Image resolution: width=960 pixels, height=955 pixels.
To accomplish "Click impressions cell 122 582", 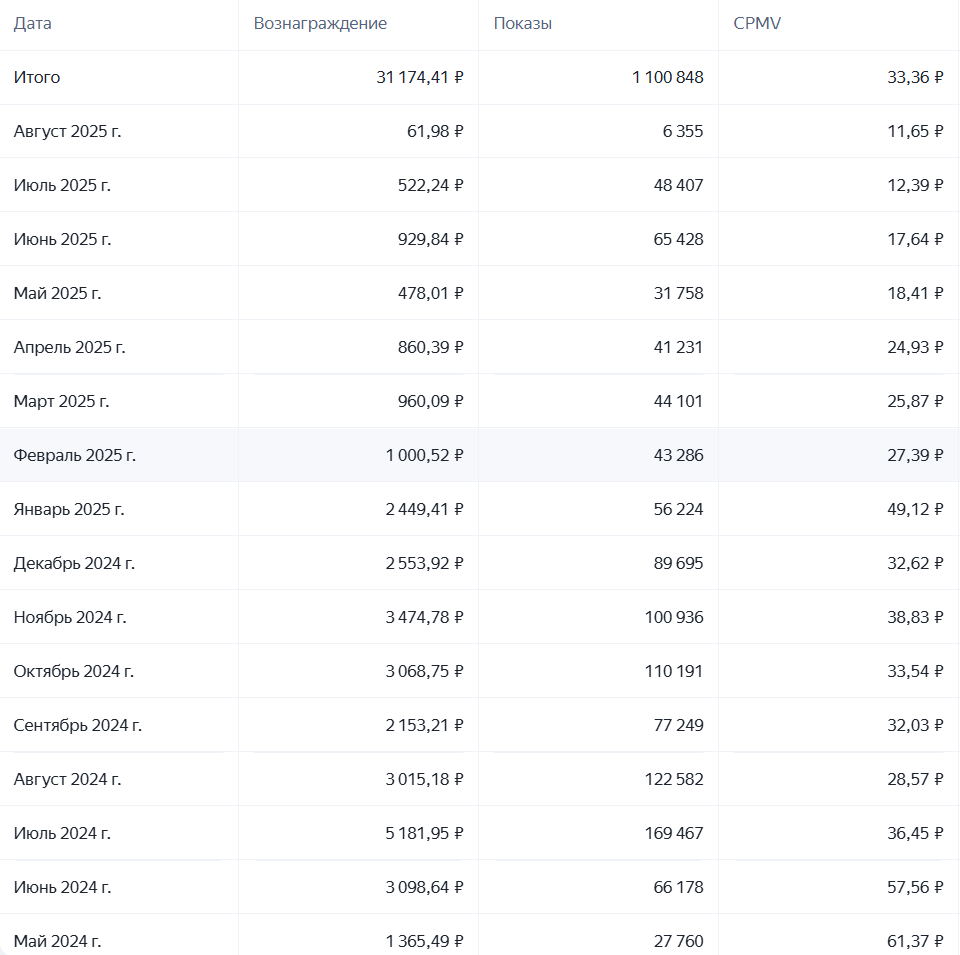I will tap(674, 780).
